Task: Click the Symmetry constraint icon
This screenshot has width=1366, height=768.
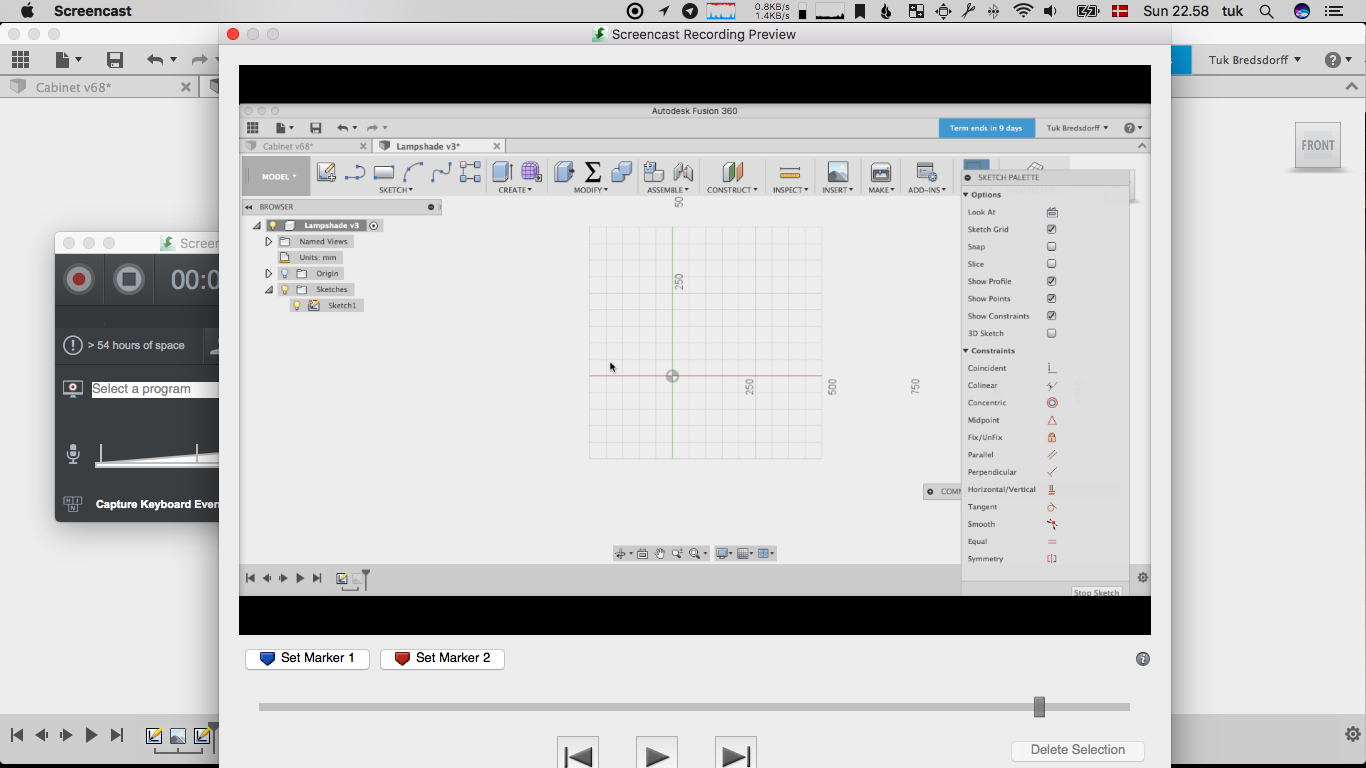Action: pos(1051,558)
